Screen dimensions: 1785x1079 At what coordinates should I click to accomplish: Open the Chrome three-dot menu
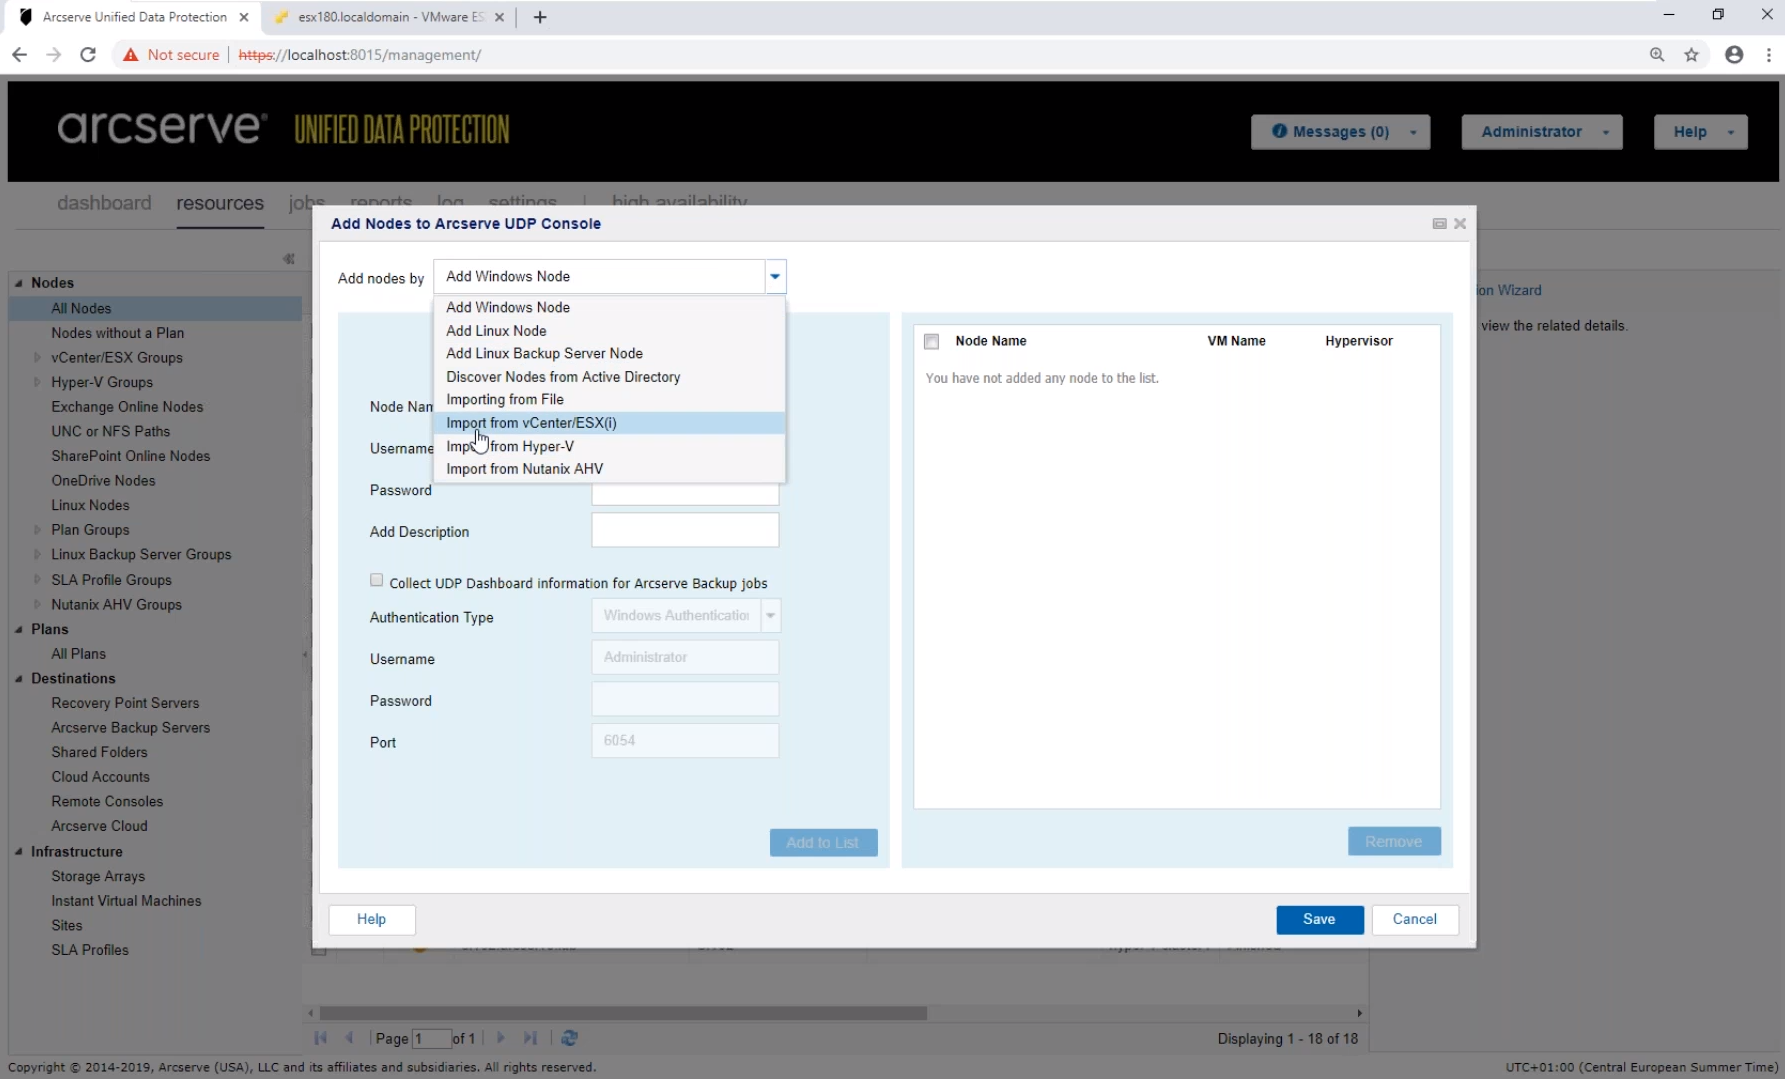[1769, 55]
